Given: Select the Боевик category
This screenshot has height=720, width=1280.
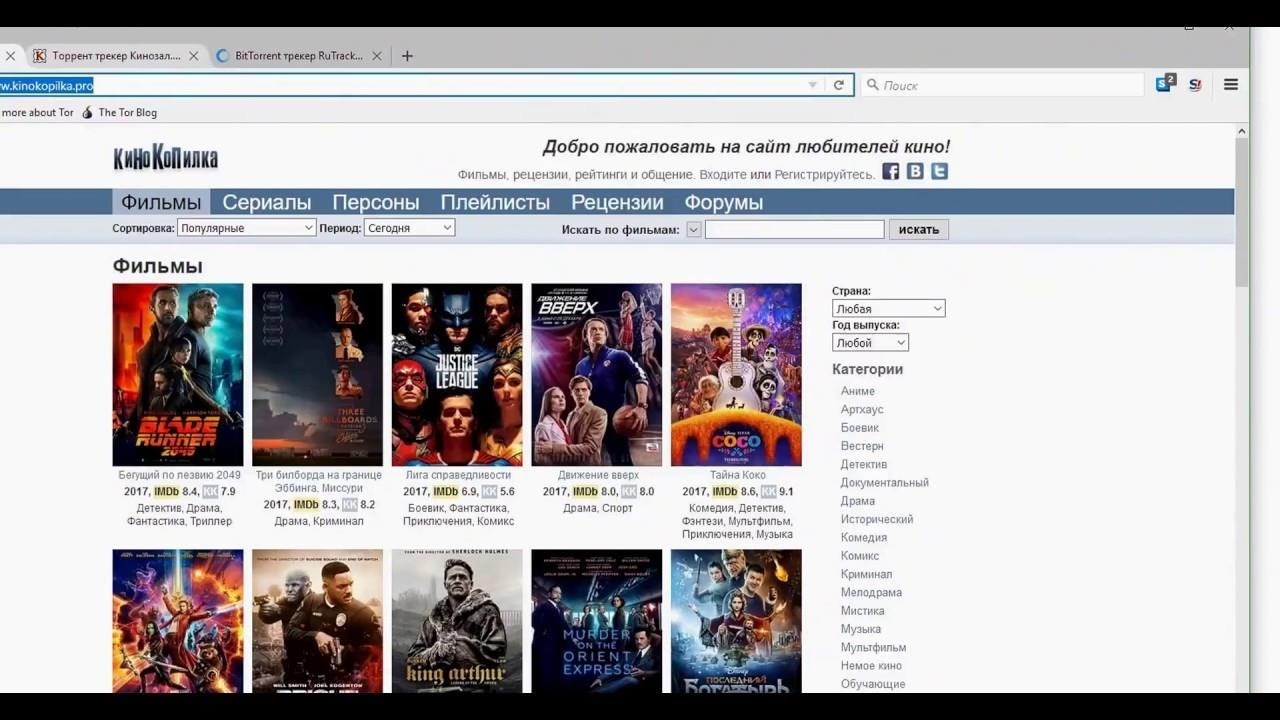Looking at the screenshot, I should [x=860, y=428].
